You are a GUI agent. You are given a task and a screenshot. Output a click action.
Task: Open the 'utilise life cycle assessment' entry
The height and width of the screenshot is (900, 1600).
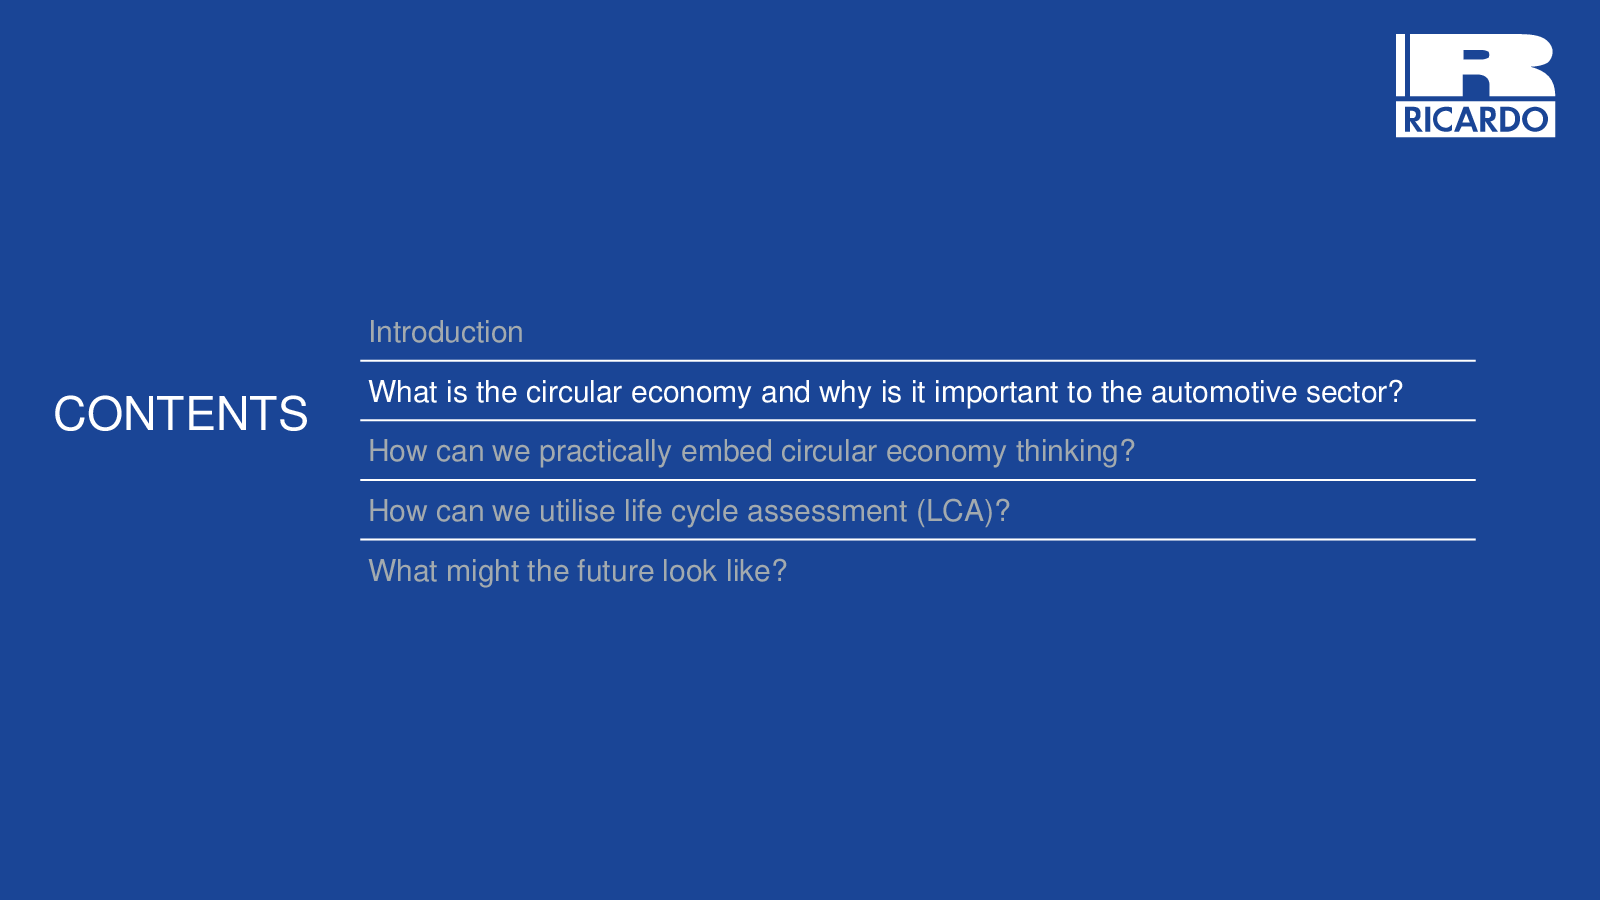click(689, 511)
